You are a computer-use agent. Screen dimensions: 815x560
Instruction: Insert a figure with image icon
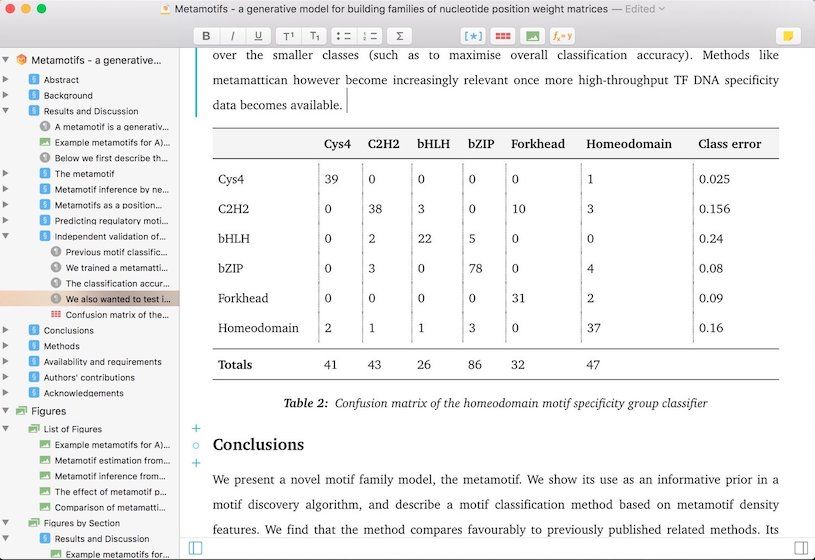click(x=533, y=36)
